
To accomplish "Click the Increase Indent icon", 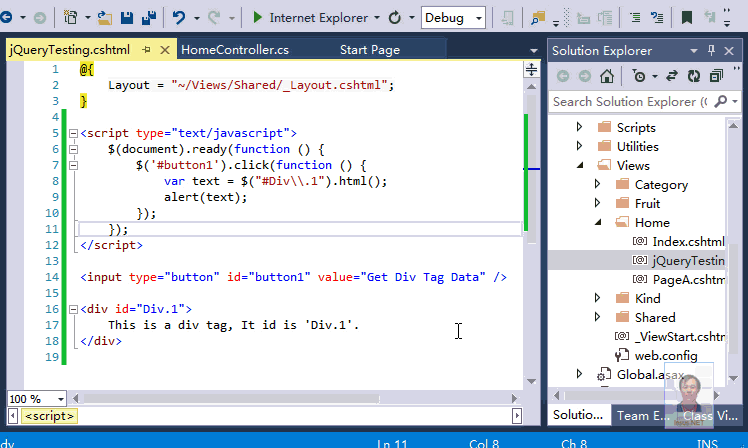I will pos(657,18).
